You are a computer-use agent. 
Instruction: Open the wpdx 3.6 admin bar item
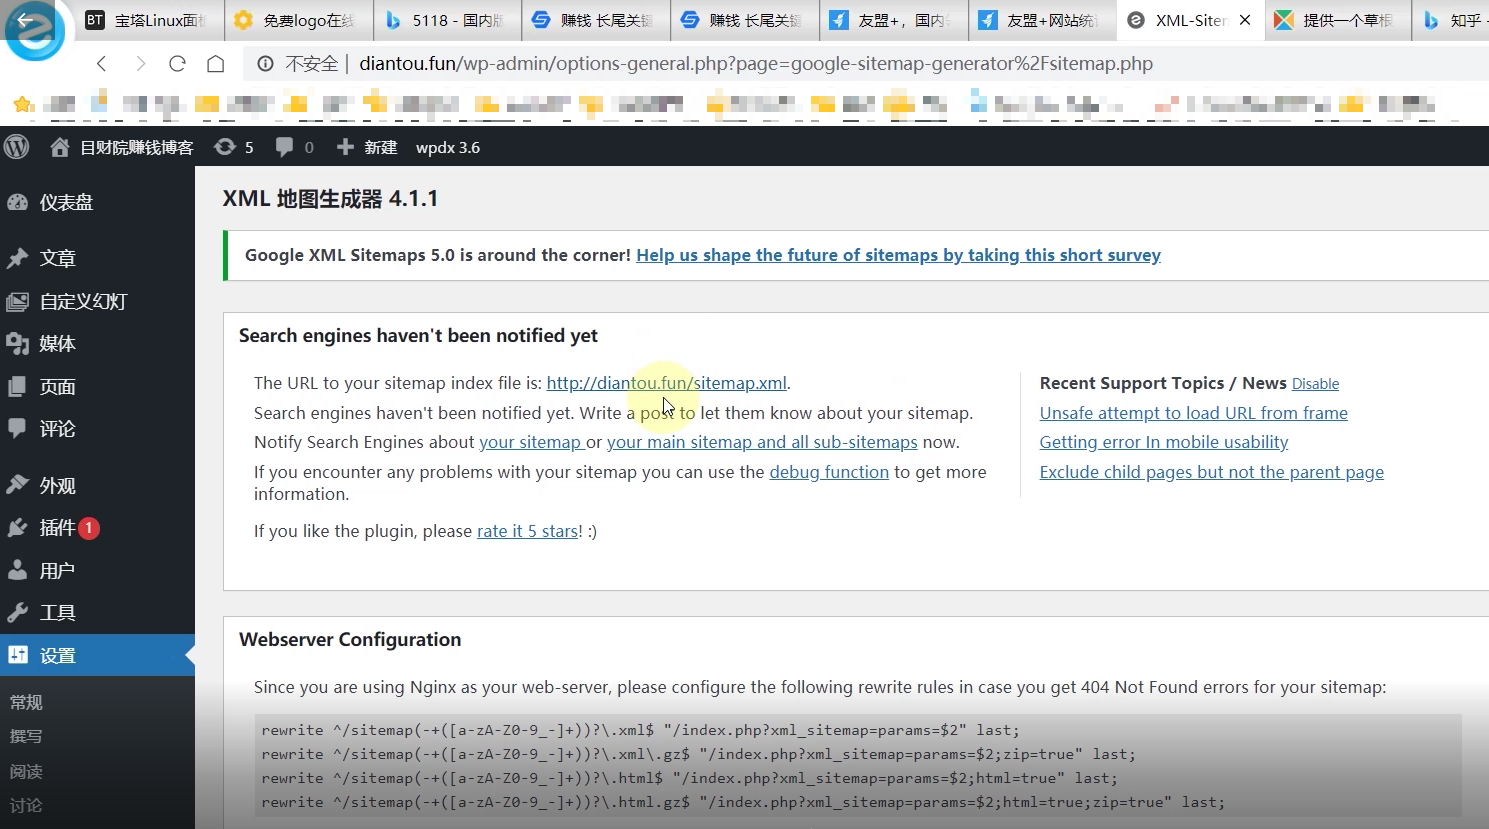[x=448, y=147]
